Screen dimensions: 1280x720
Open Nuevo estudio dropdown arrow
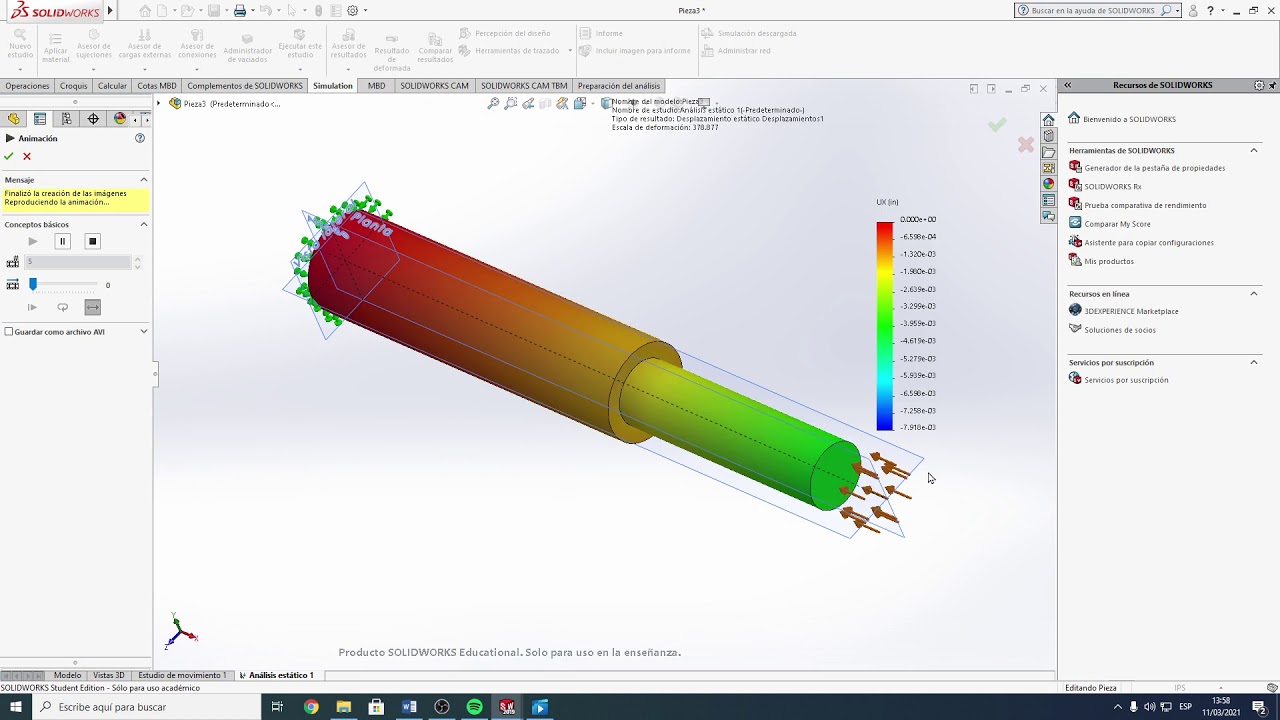pos(20,69)
